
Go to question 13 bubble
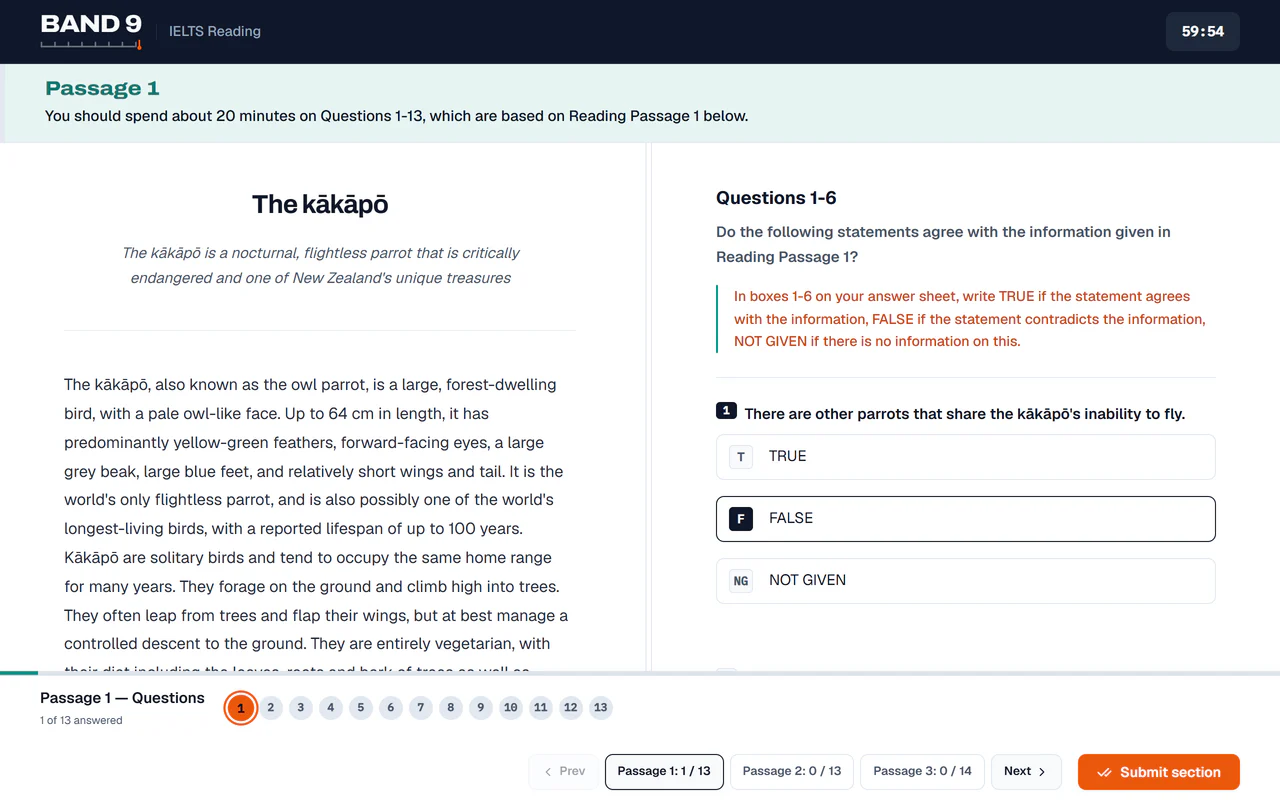click(x=600, y=708)
